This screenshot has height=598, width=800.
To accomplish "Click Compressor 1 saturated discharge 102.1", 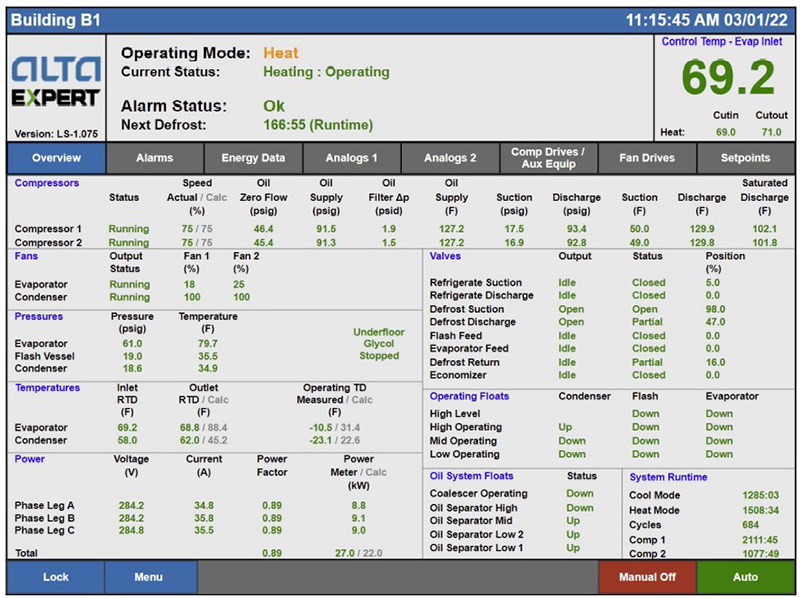I will pyautogui.click(x=764, y=229).
